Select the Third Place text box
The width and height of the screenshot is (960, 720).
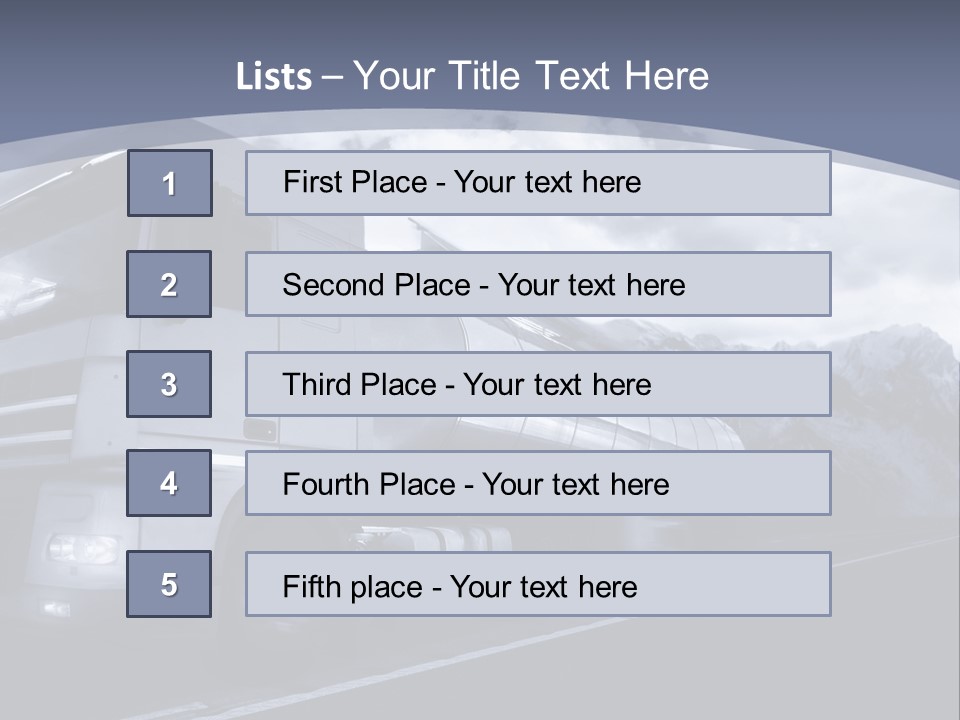[538, 384]
